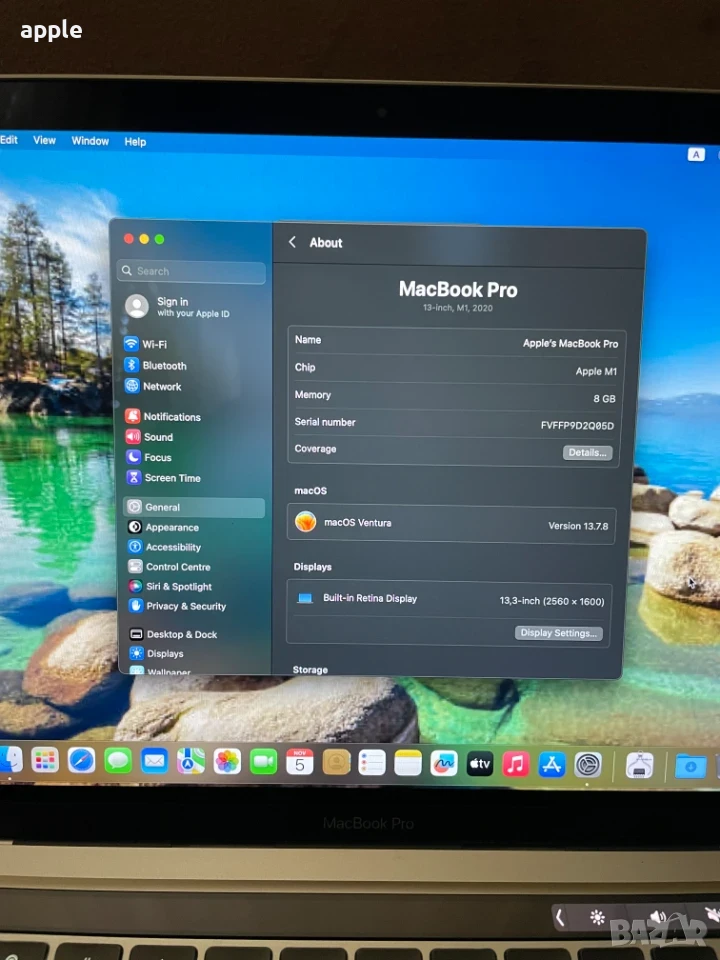Open Photos from the Dock
Screen dimensions: 720x960
tap(227, 762)
